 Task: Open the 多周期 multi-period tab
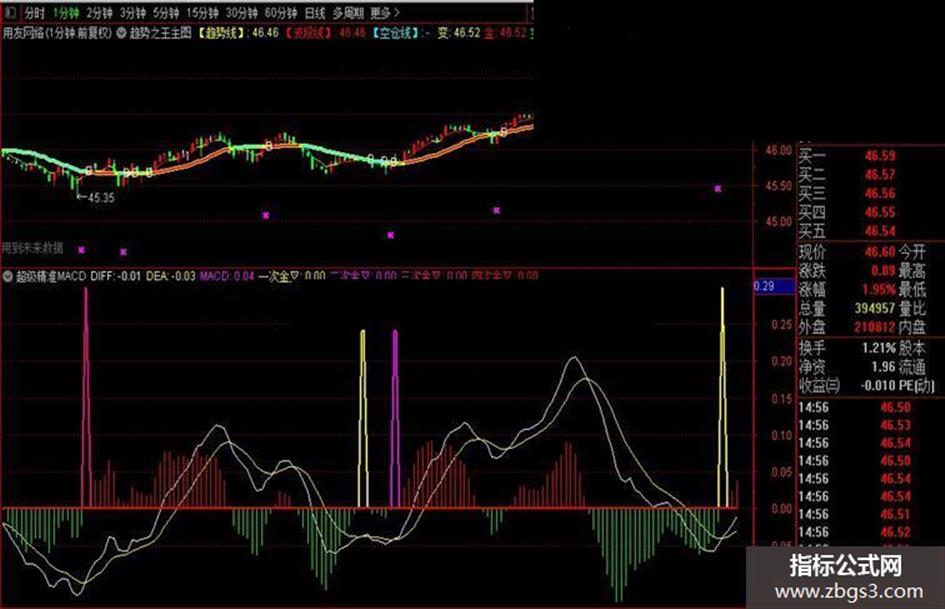tap(348, 13)
